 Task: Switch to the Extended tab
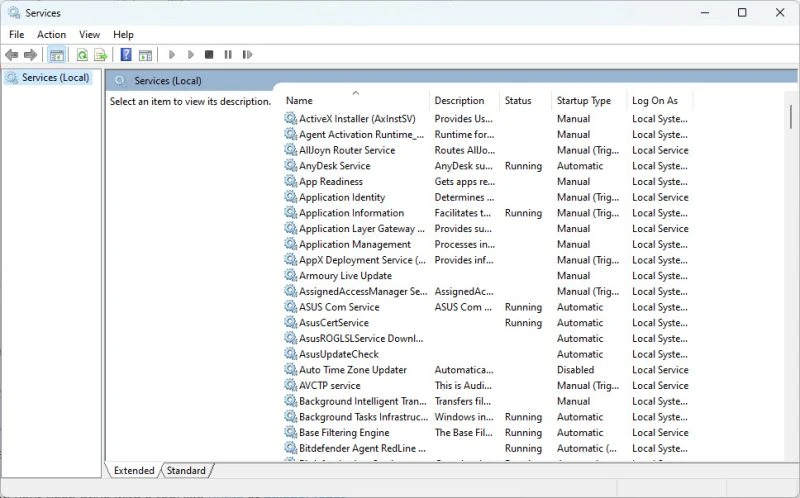134,470
